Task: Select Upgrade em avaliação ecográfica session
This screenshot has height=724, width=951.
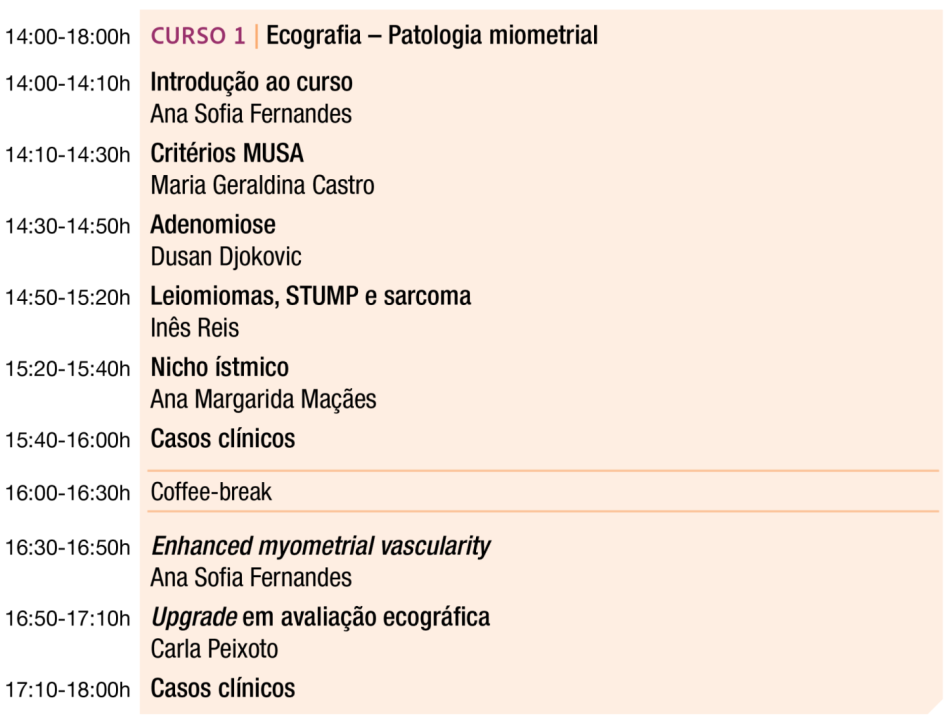Action: point(320,617)
